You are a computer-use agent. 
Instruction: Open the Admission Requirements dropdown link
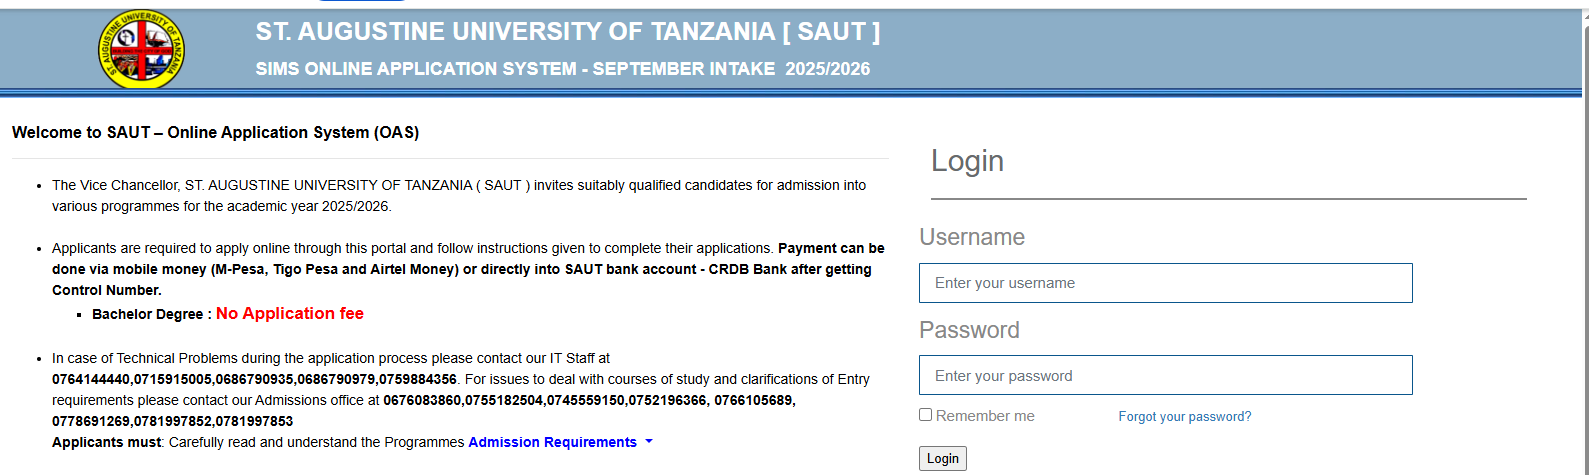point(552,442)
